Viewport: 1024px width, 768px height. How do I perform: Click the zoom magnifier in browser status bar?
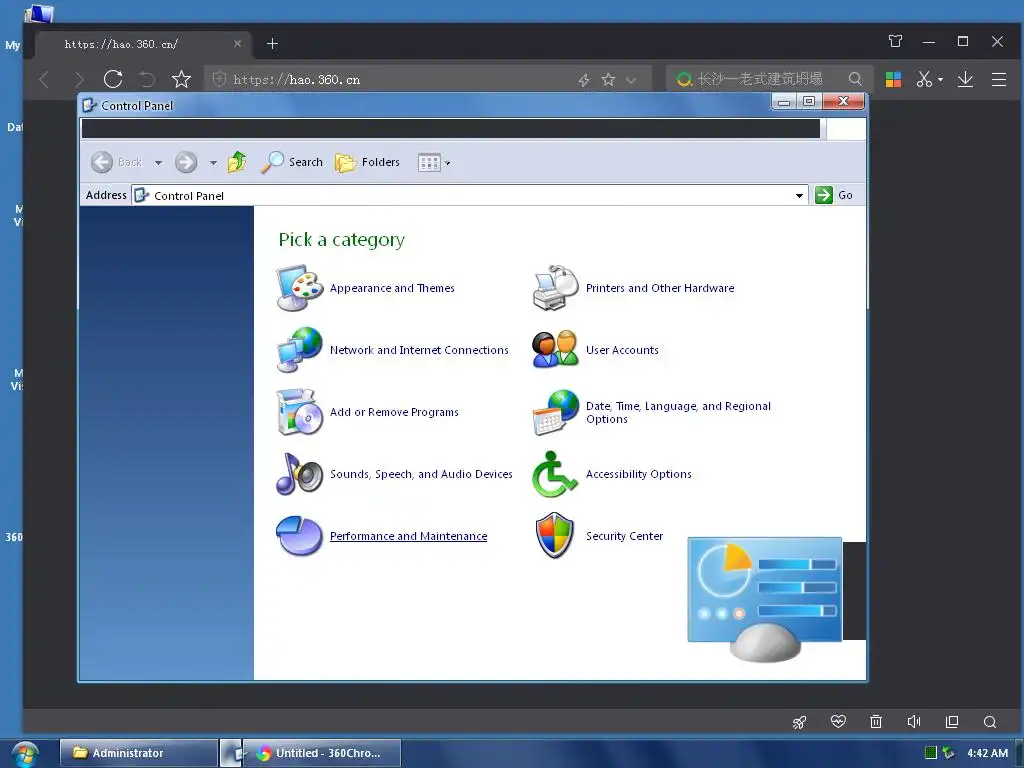click(x=990, y=722)
